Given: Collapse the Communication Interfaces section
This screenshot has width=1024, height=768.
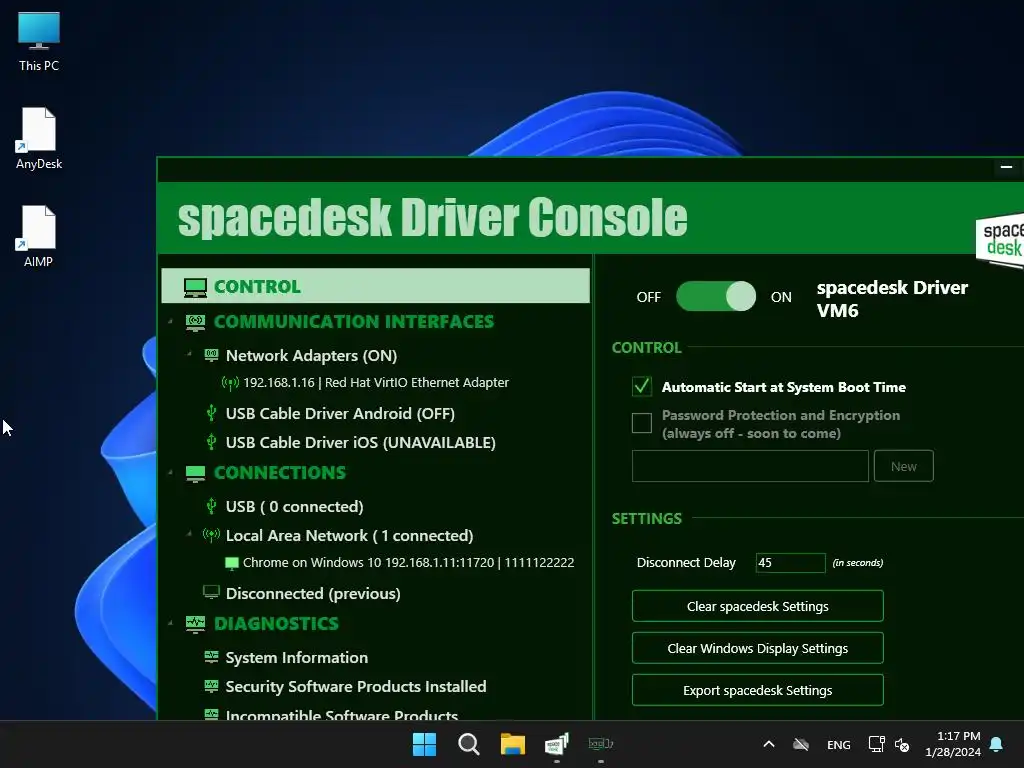Looking at the screenshot, I should click(171, 322).
